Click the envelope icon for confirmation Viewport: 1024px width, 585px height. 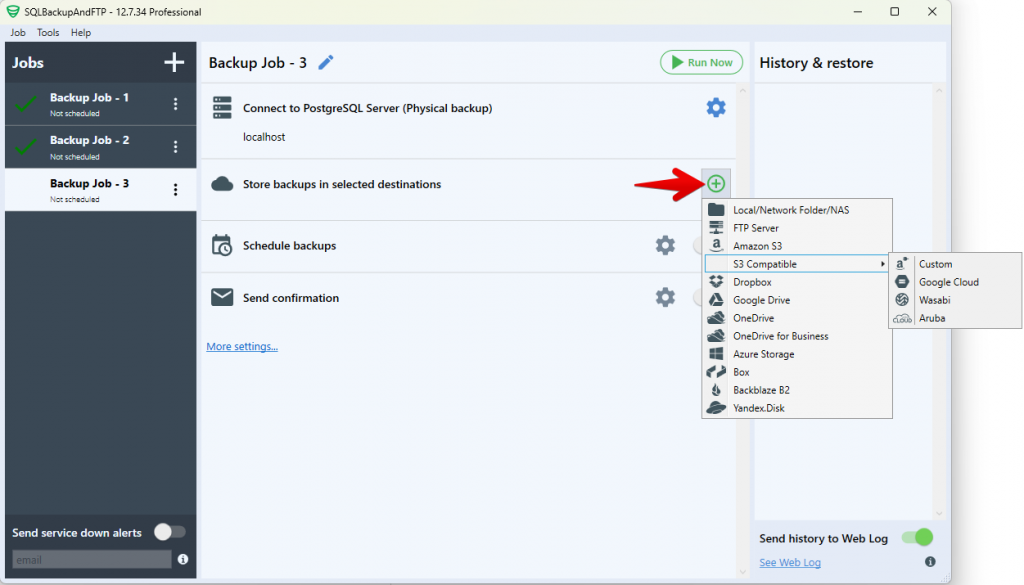tap(222, 298)
